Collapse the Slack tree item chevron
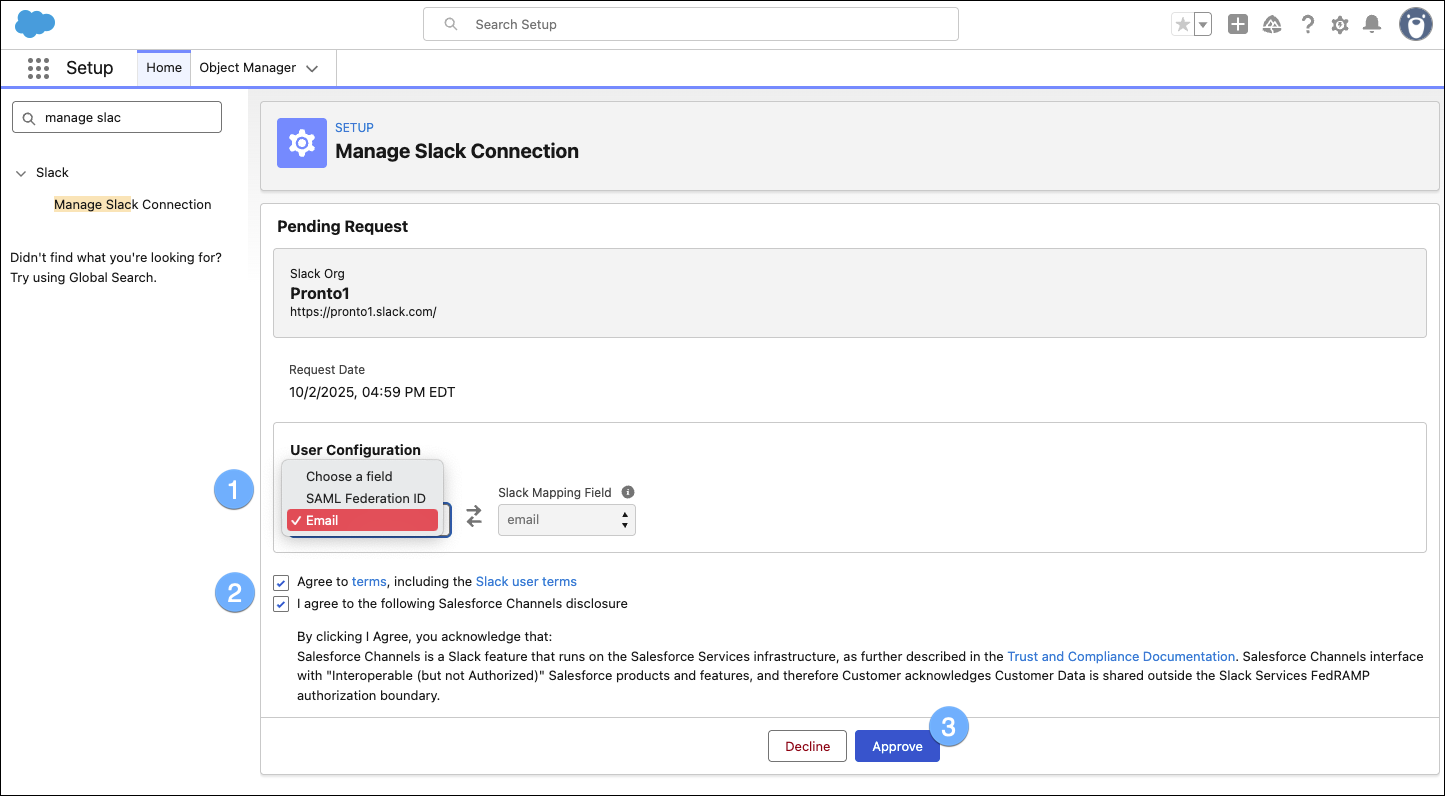The image size is (1445, 796). click(21, 172)
